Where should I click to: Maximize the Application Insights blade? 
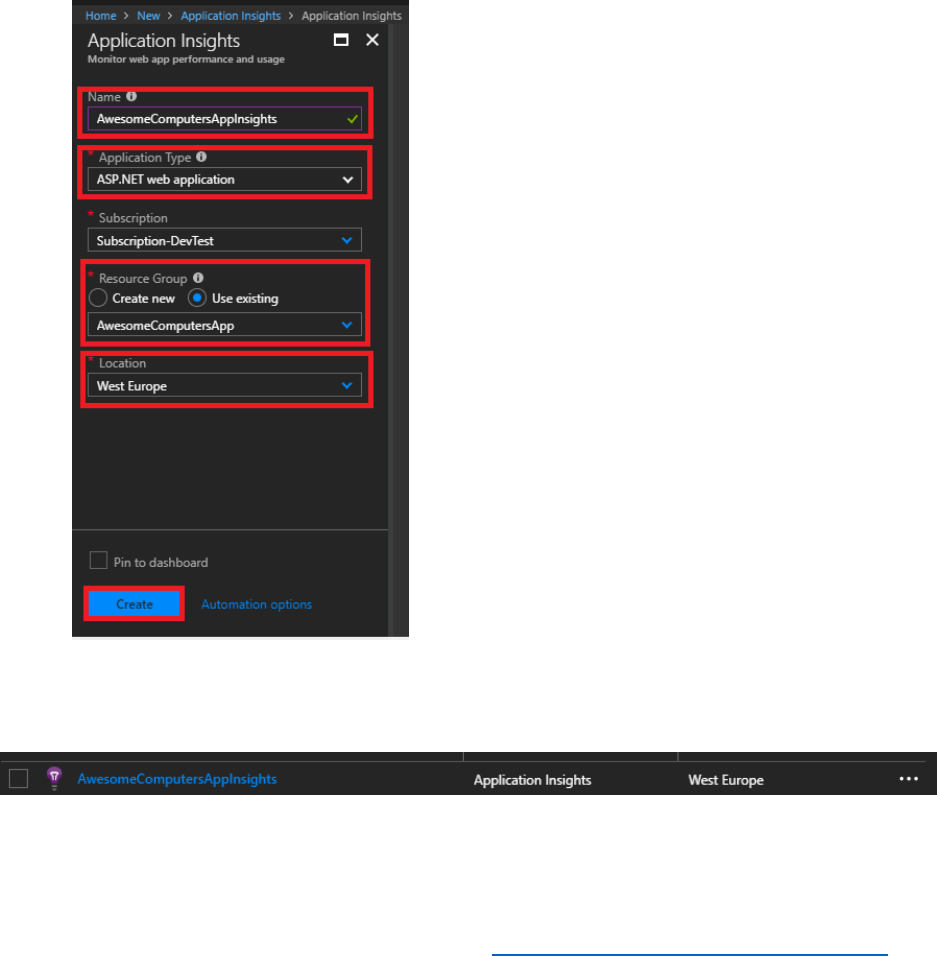click(341, 40)
